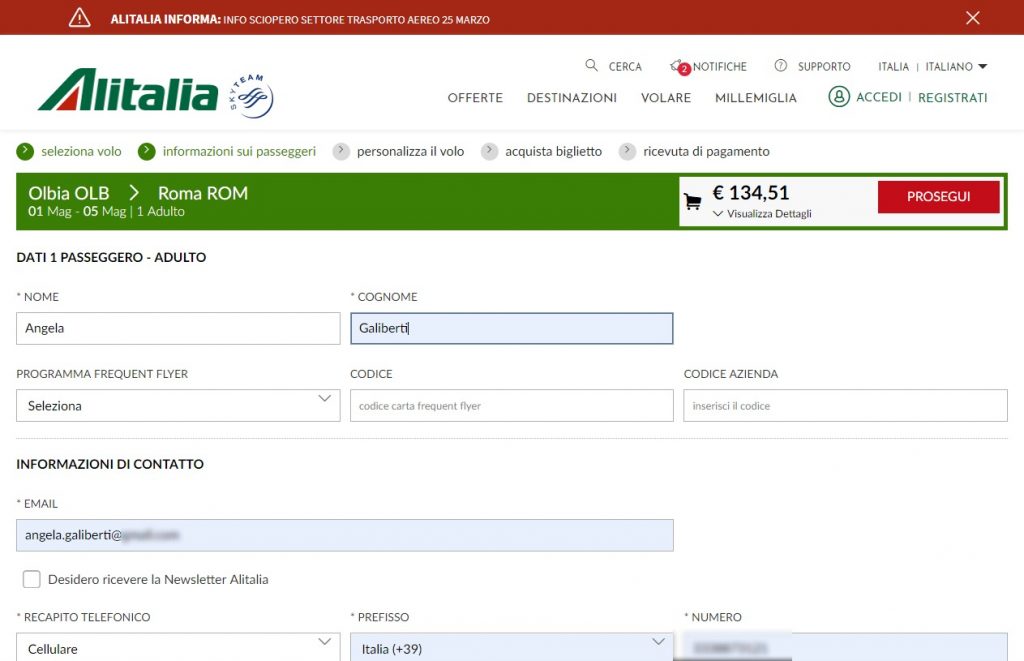Viewport: 1024px width, 661px height.
Task: Click the user account icon beside Accedi
Action: 839,97
